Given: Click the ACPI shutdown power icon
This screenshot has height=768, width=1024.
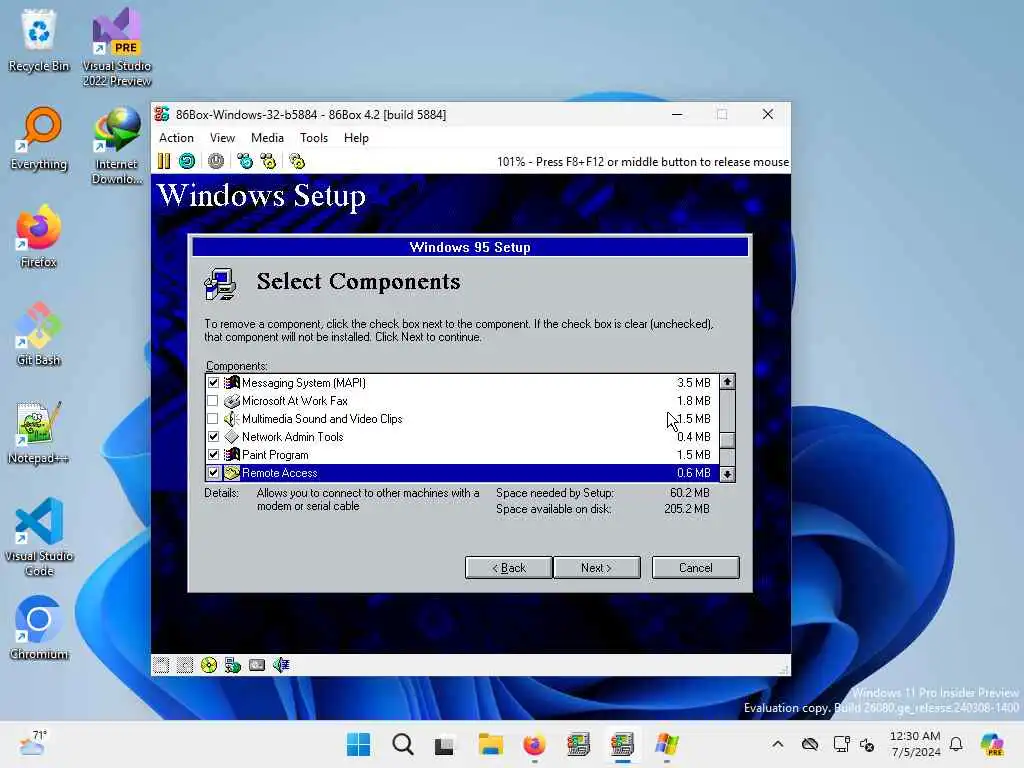Looking at the screenshot, I should coord(216,161).
